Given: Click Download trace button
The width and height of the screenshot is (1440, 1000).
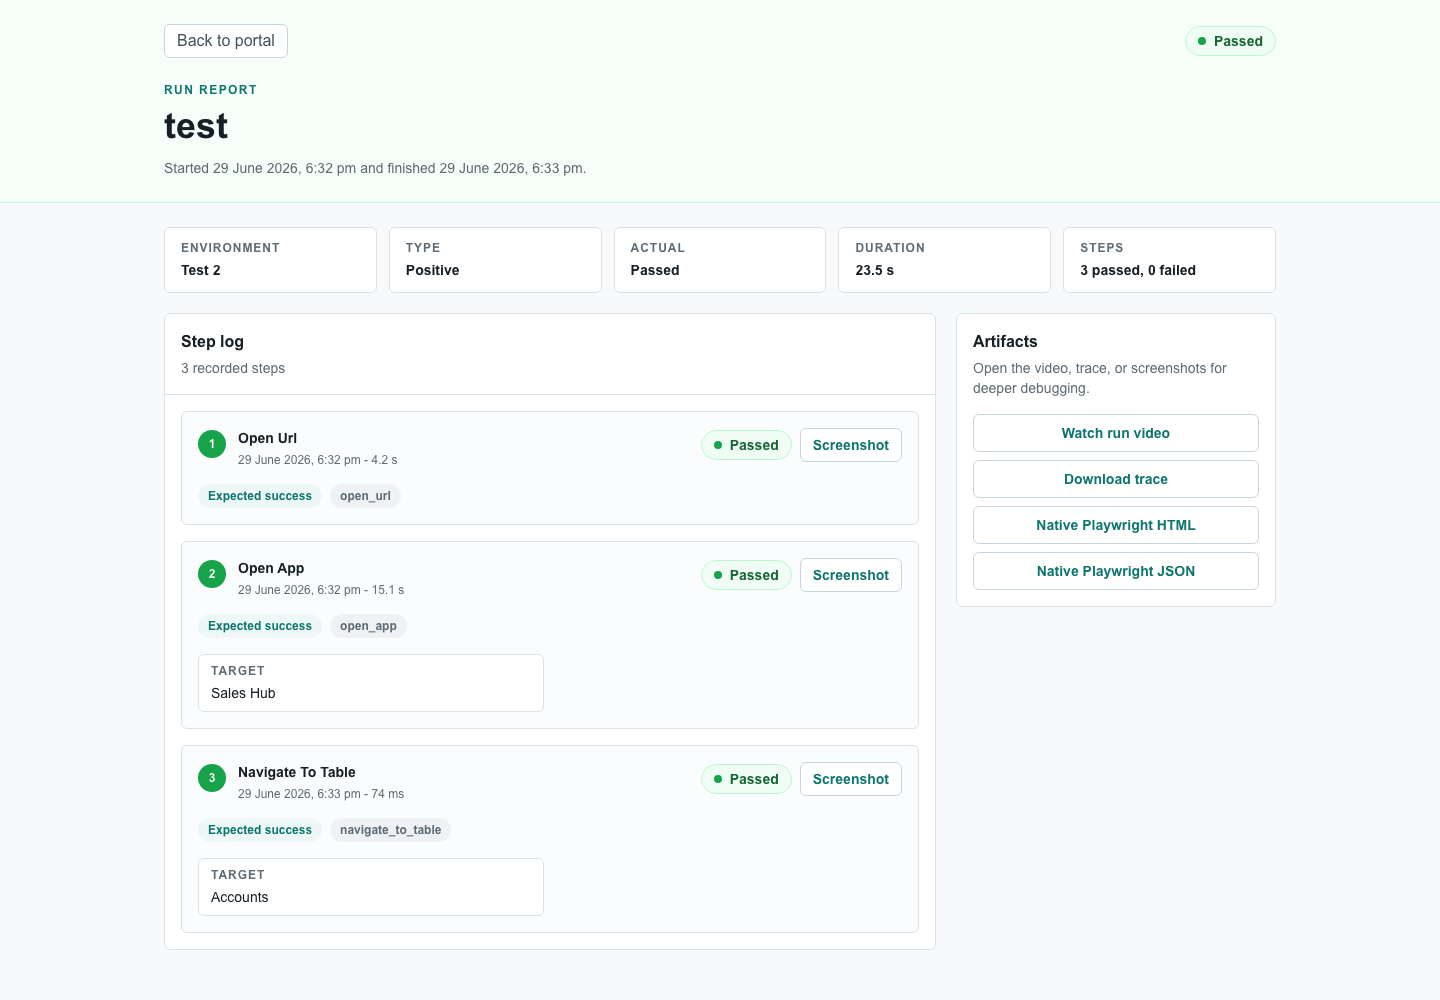Looking at the screenshot, I should pyautogui.click(x=1116, y=479).
